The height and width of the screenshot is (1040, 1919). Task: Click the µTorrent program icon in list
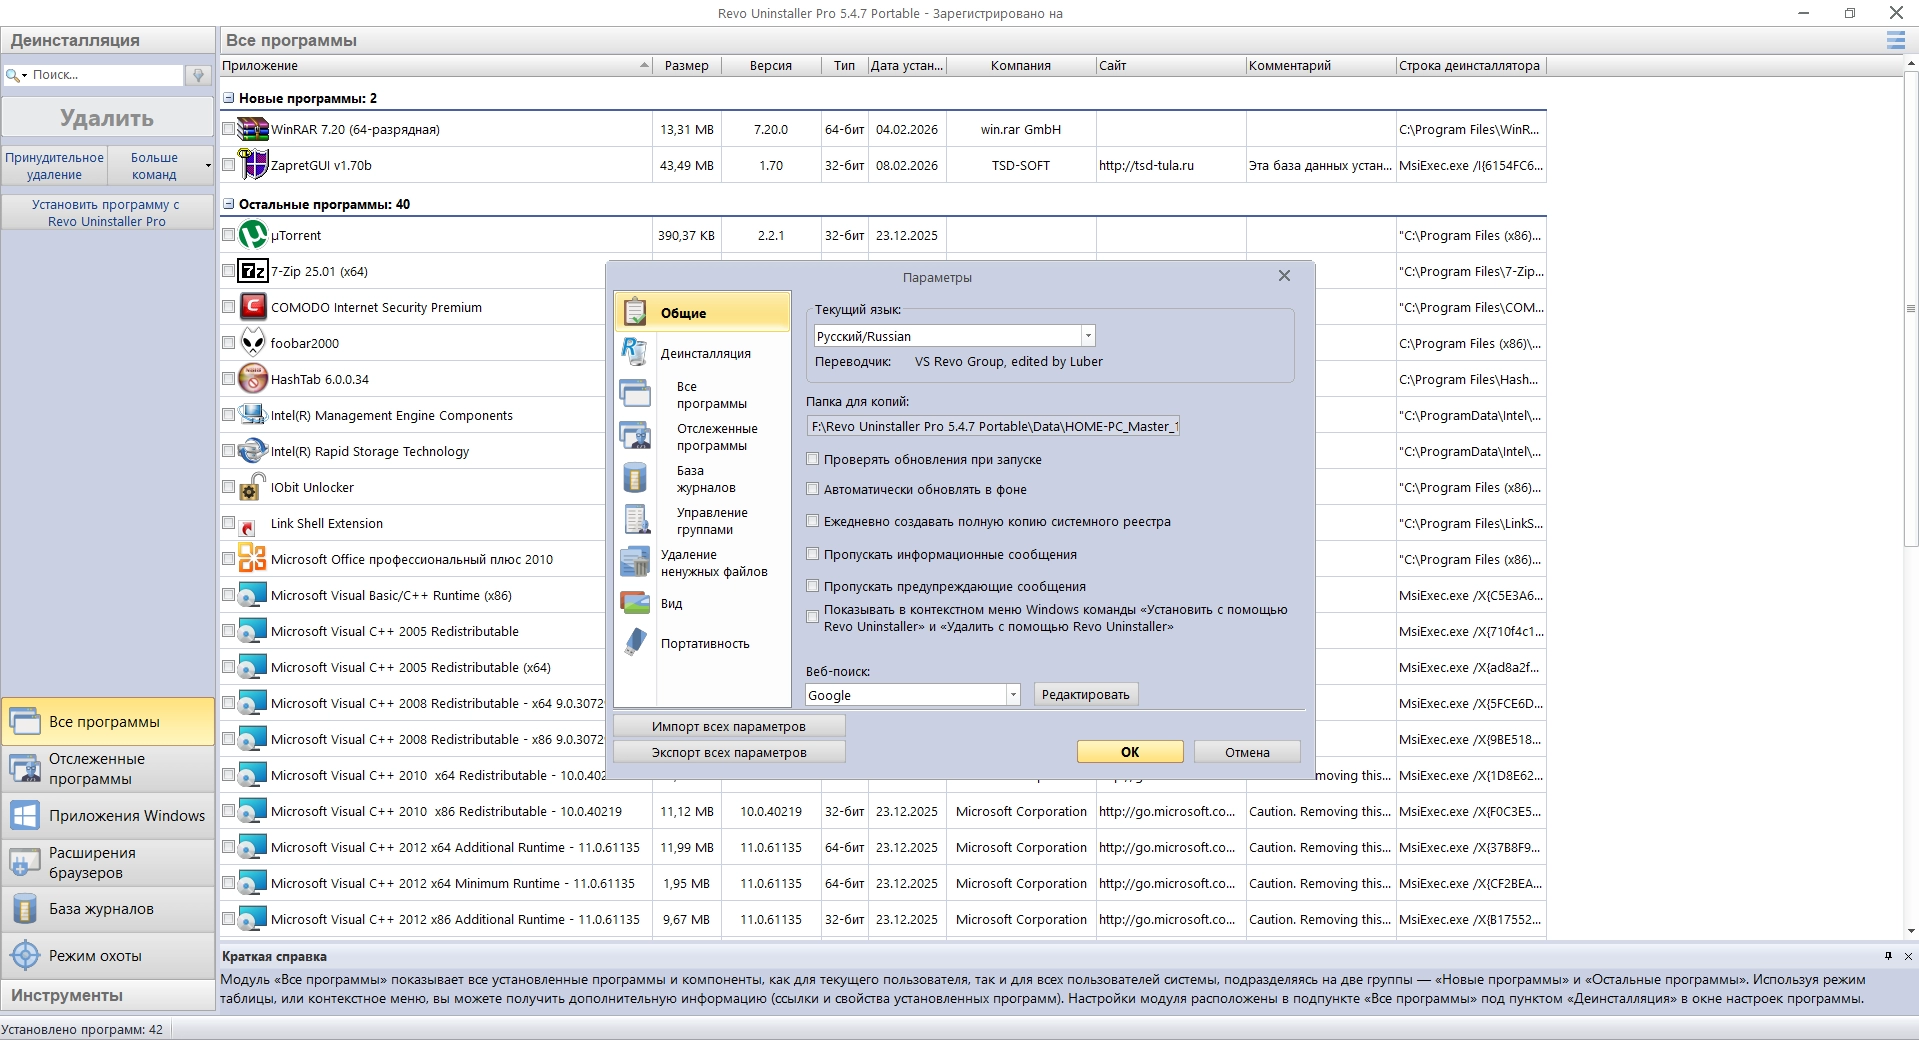pos(253,236)
